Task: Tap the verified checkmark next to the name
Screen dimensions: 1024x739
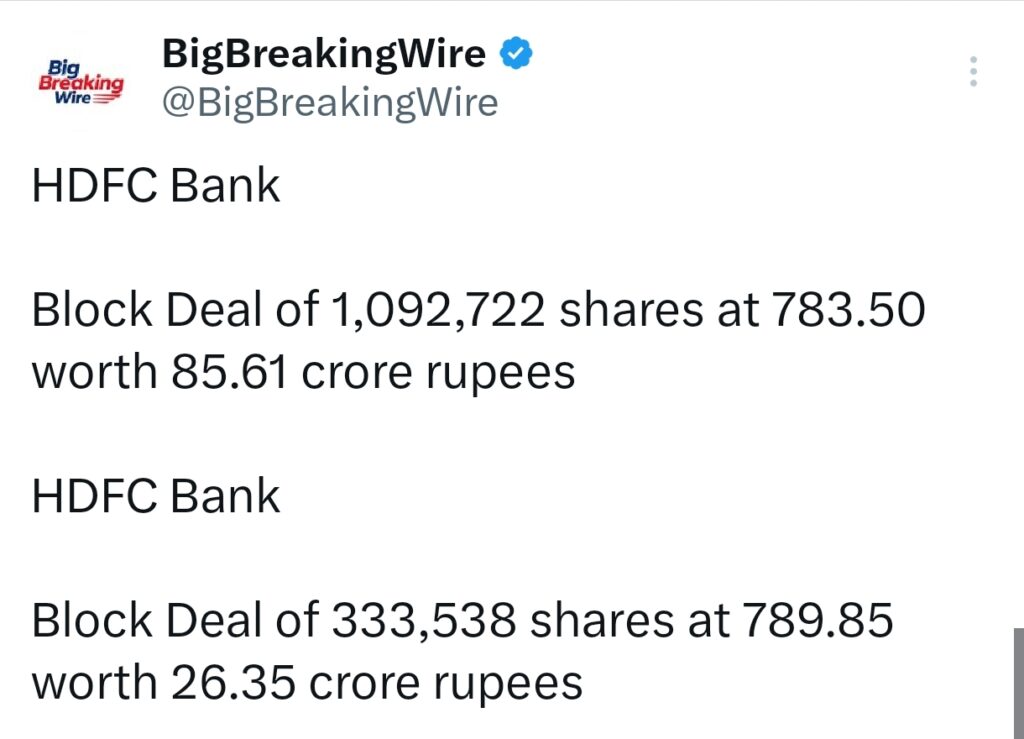Action: coord(516,52)
